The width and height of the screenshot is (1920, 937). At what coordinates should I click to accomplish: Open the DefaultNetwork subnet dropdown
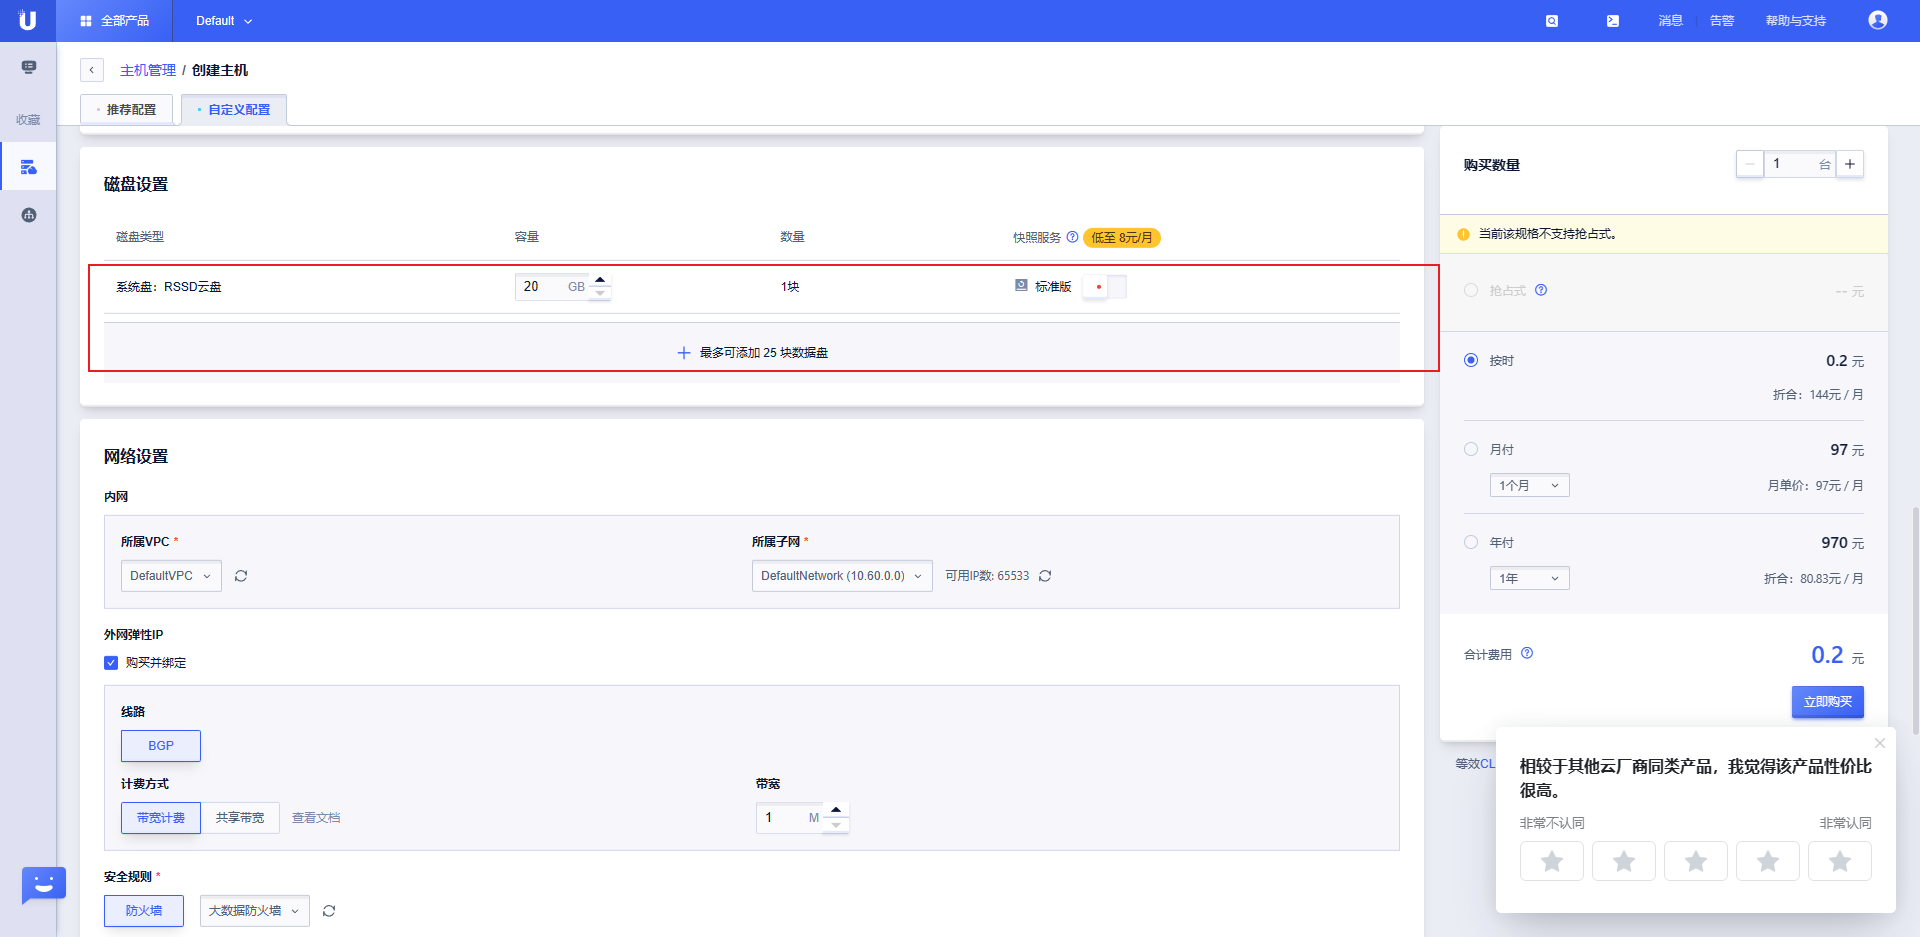click(x=842, y=576)
